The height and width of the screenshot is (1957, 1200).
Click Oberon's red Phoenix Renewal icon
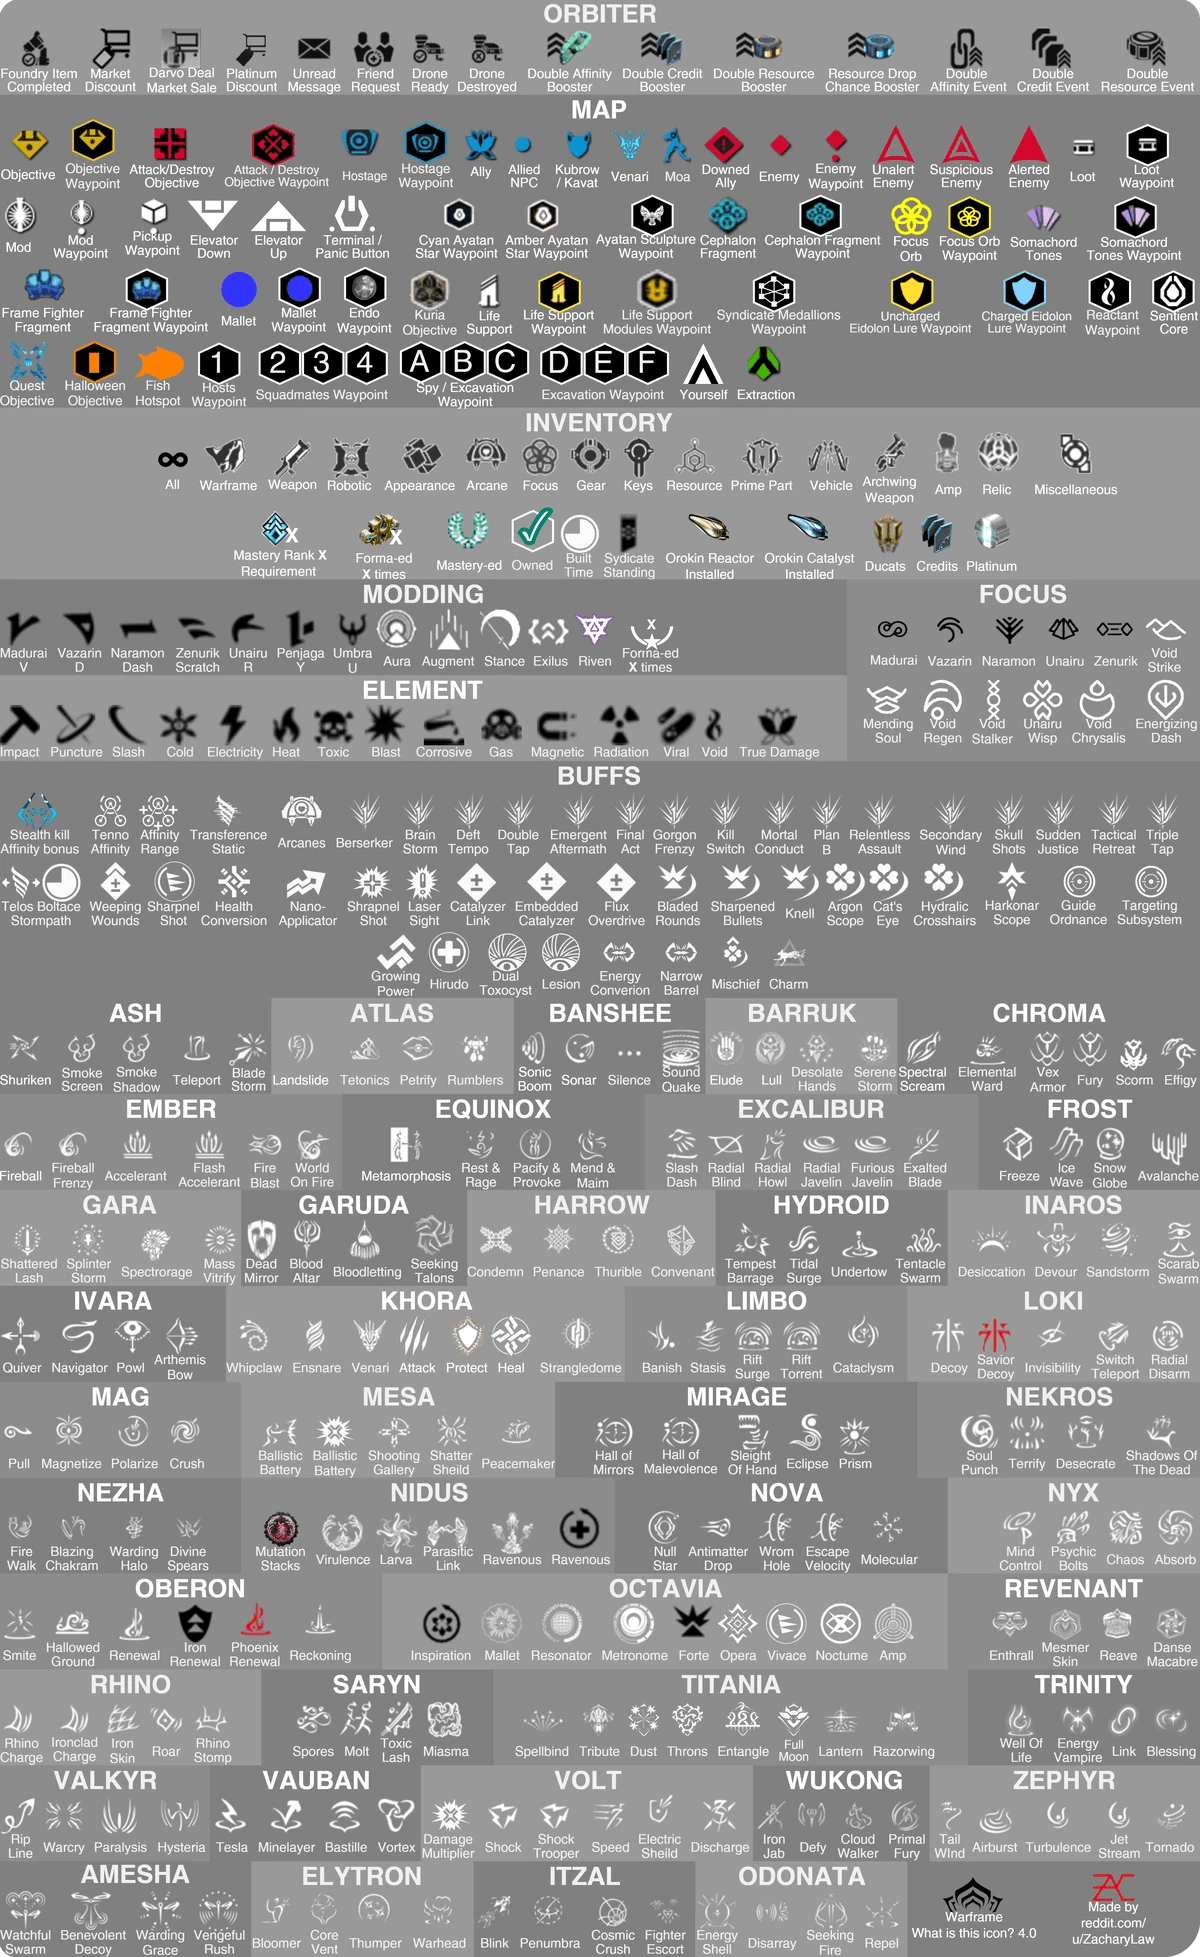click(255, 1622)
